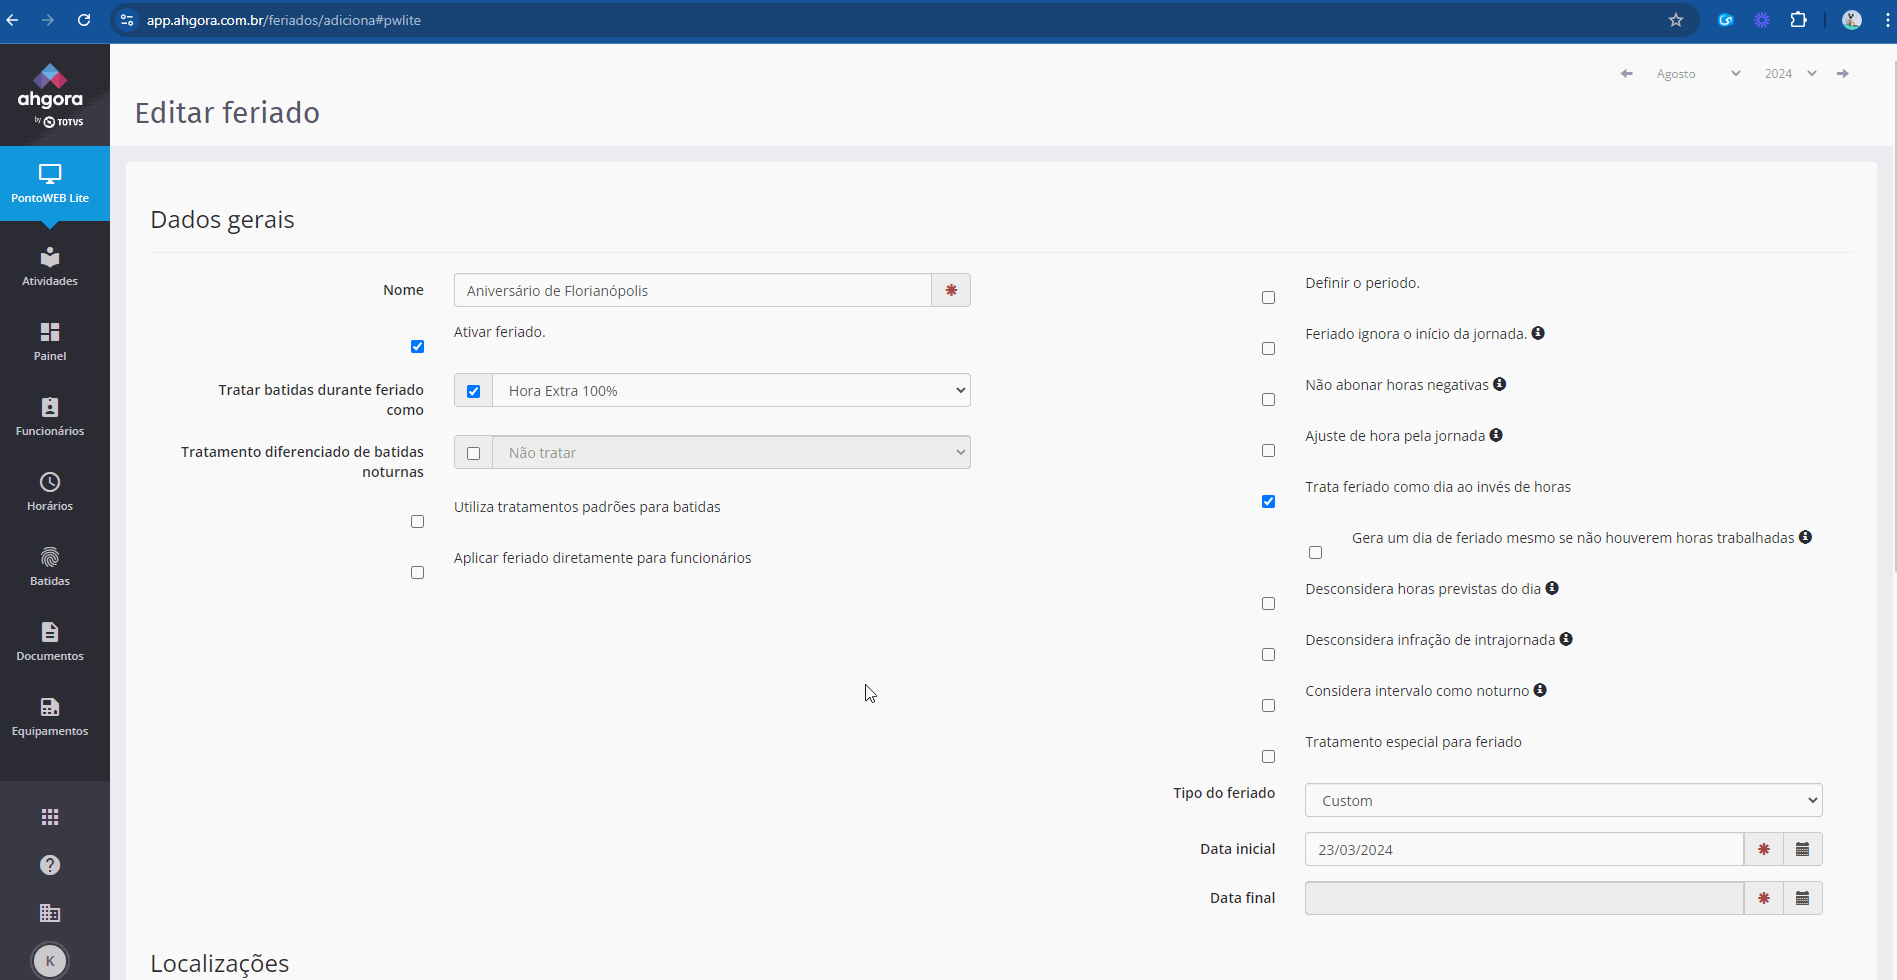
Task: Check Desconsidera horas previstas do dia
Action: pos(1268,604)
